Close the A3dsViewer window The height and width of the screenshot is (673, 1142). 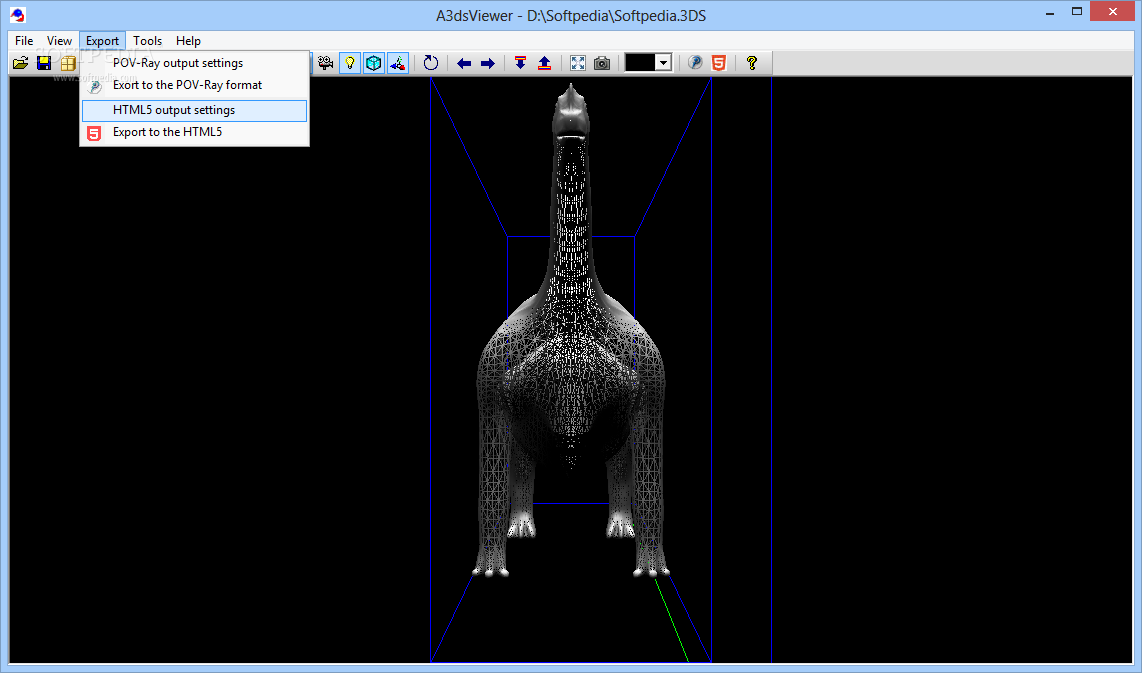1112,12
